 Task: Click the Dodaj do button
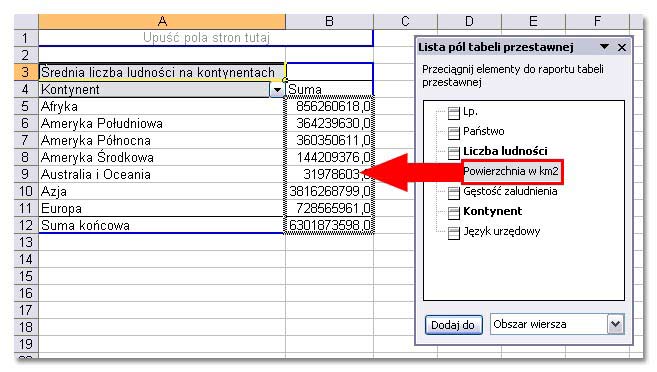pos(453,325)
